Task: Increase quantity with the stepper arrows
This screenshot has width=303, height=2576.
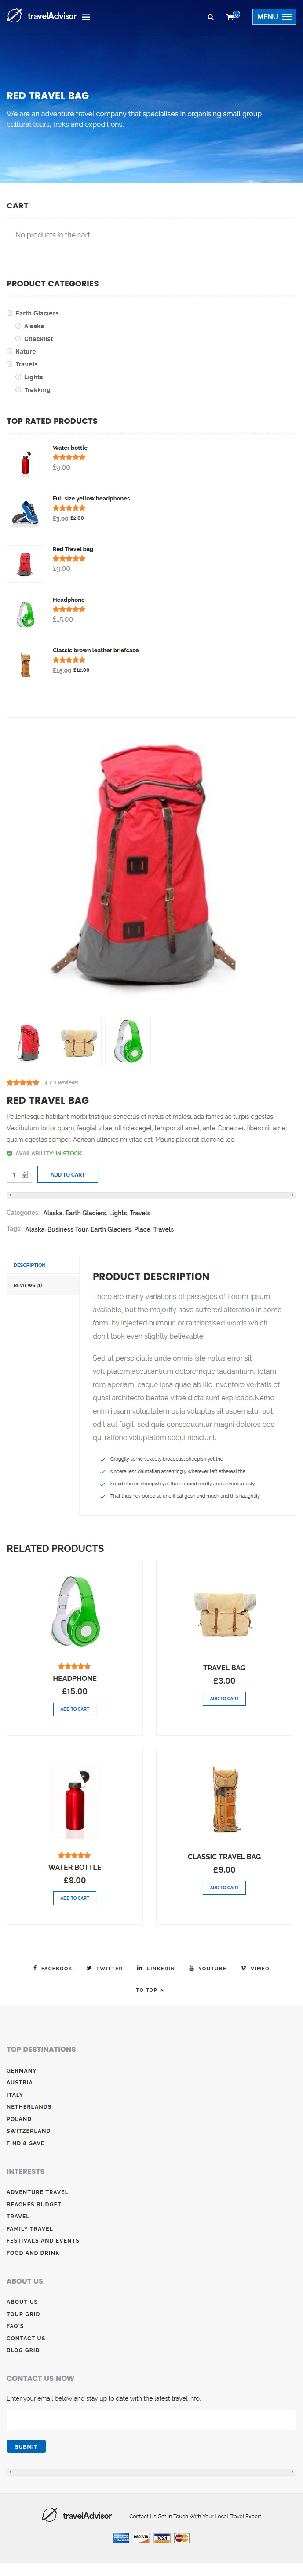Action: pos(25,1172)
